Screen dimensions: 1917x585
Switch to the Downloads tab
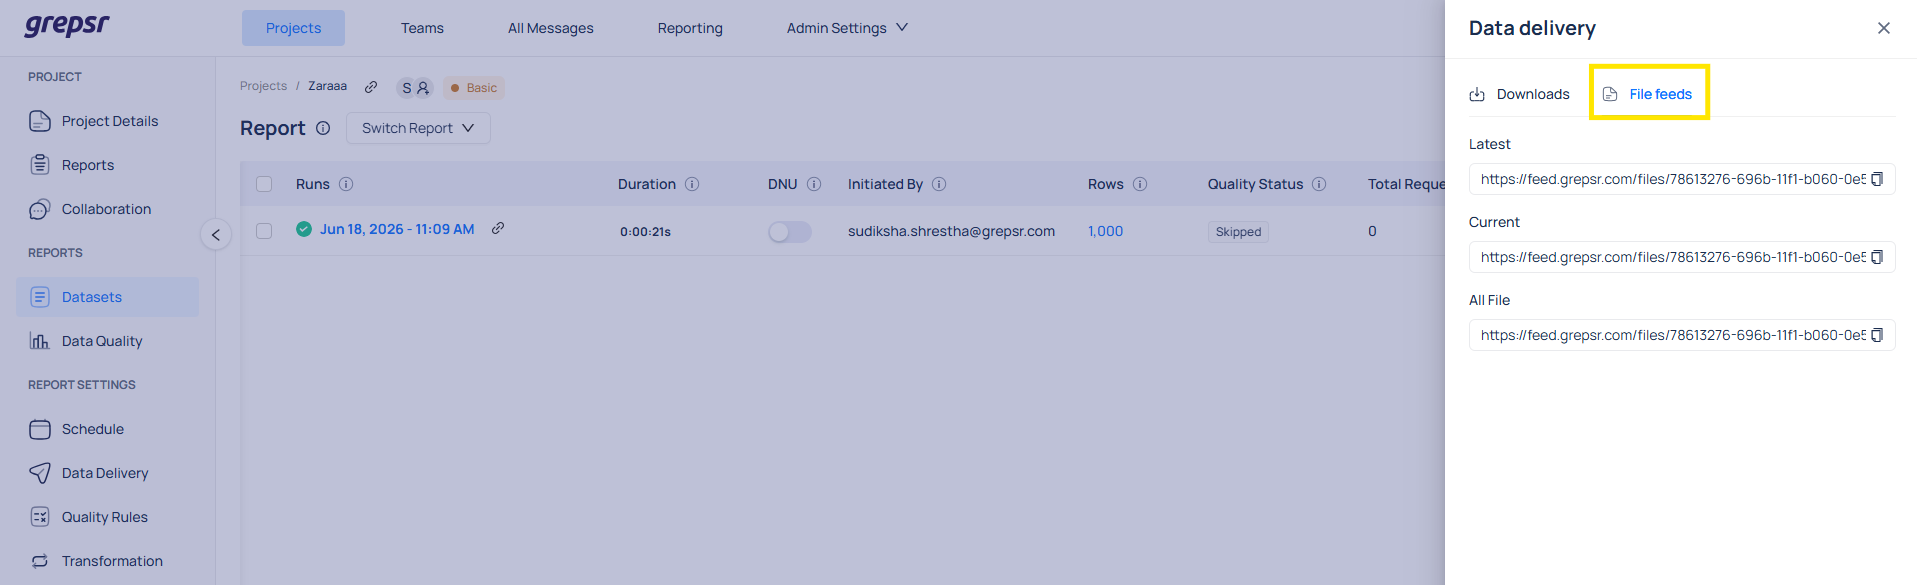point(1519,94)
